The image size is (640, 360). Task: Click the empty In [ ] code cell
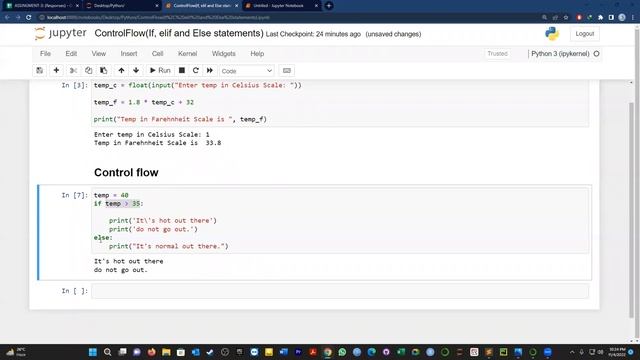tap(340, 291)
